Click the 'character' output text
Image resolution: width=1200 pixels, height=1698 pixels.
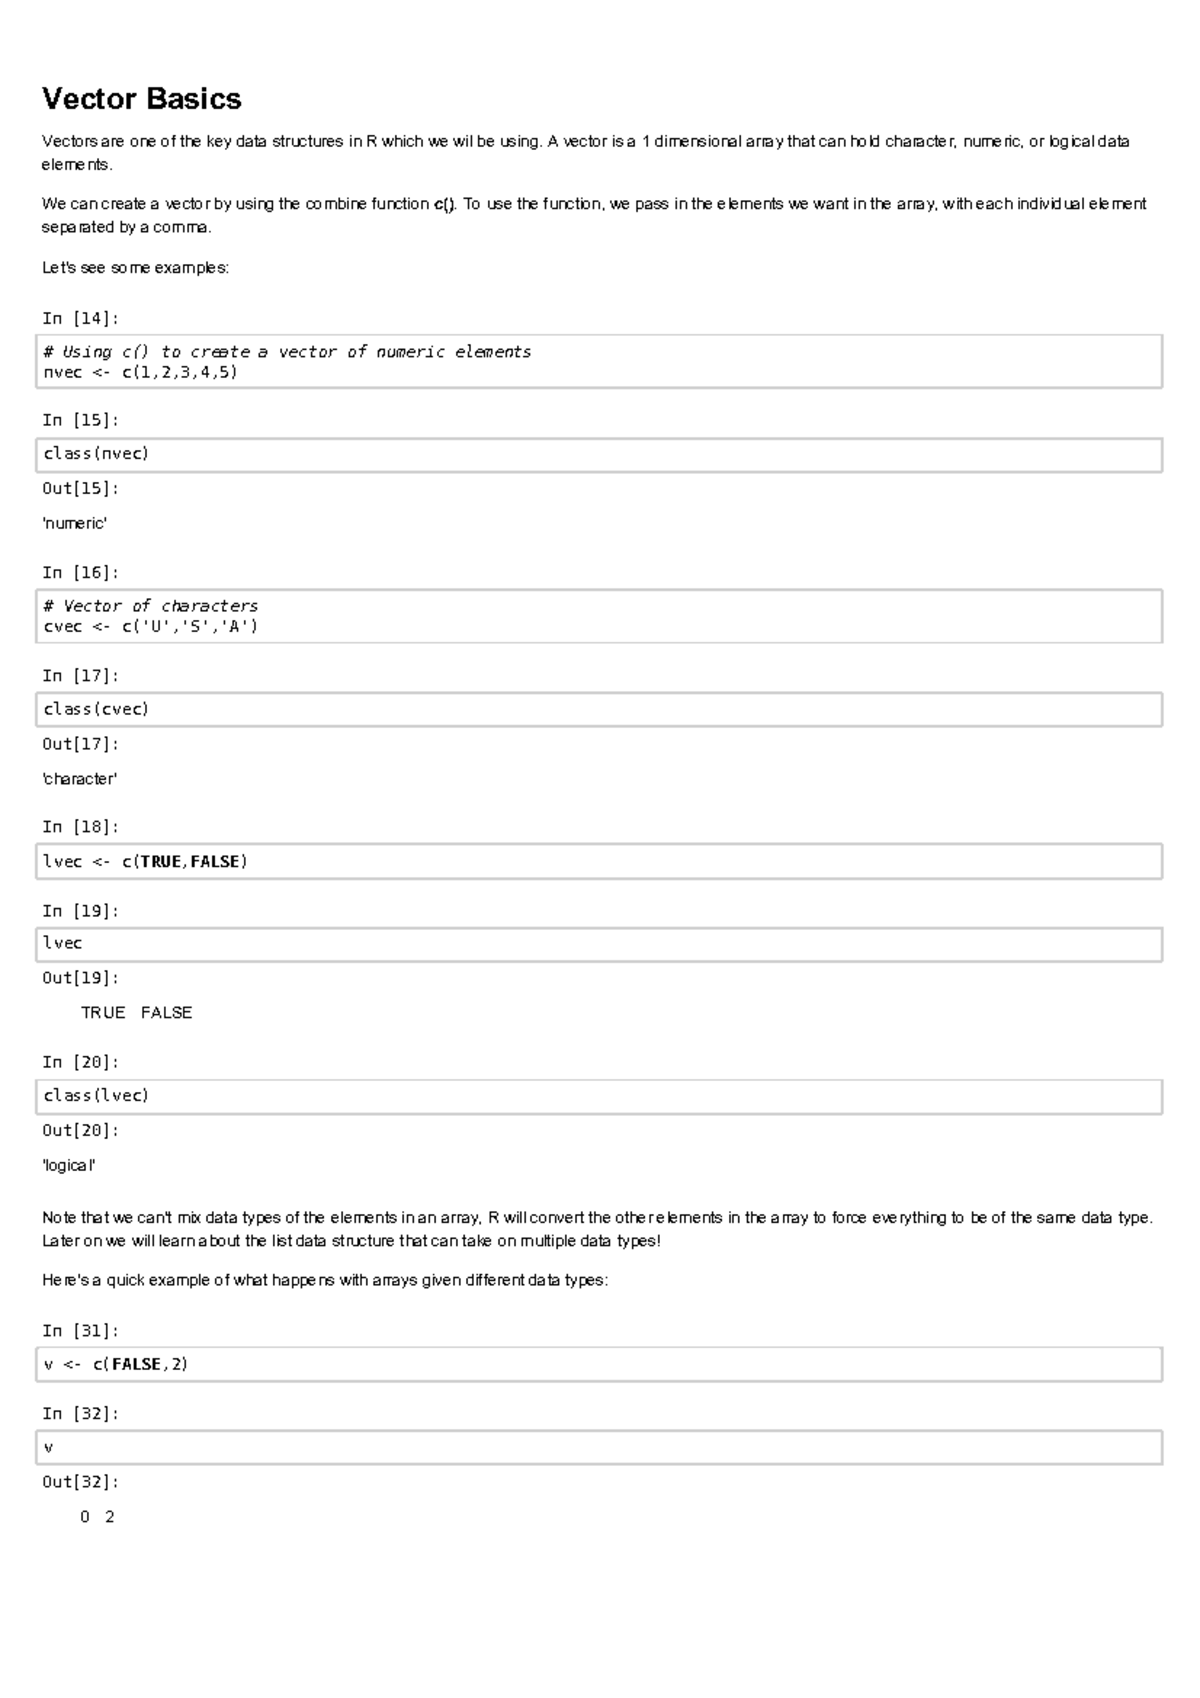point(79,778)
